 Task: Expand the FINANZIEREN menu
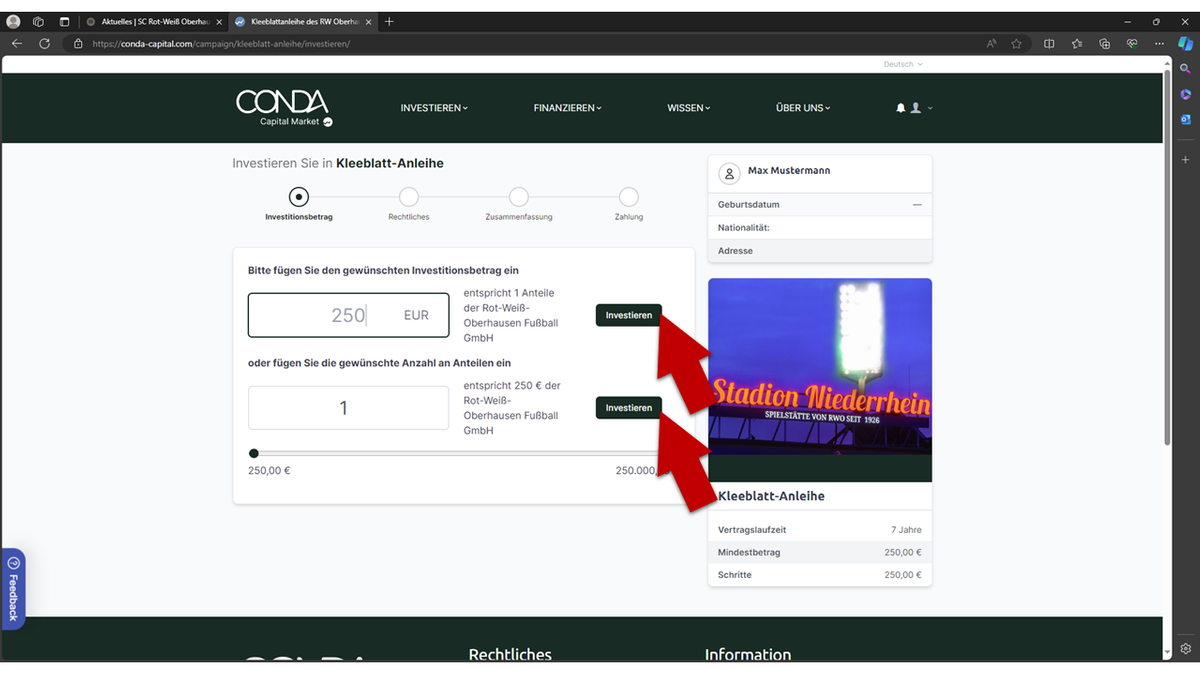(567, 108)
